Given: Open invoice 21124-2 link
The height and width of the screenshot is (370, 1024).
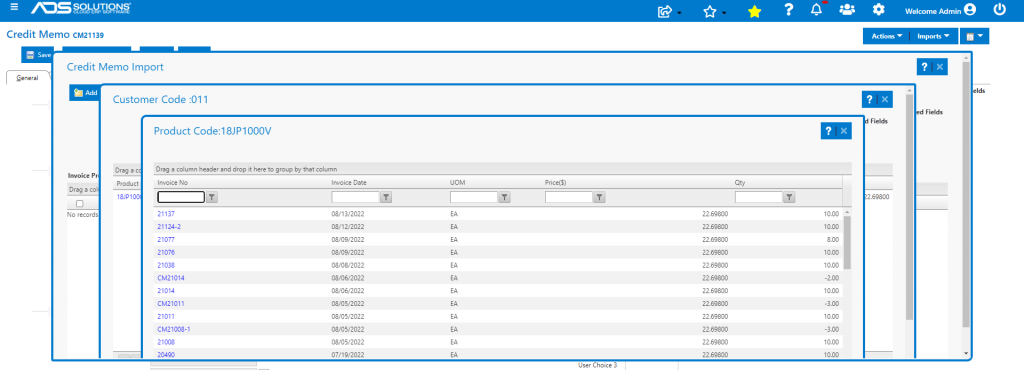Looking at the screenshot, I should 169,226.
